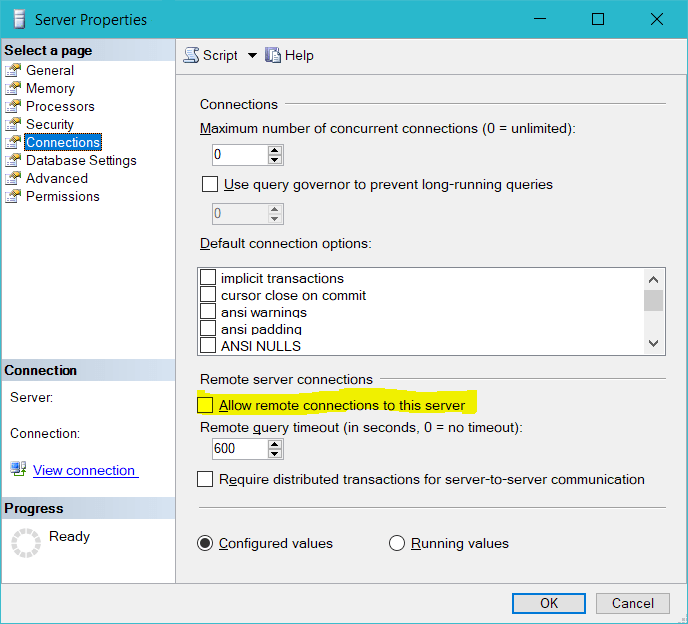The image size is (688, 624).
Task: Open the Advanced page
Action: (57, 178)
